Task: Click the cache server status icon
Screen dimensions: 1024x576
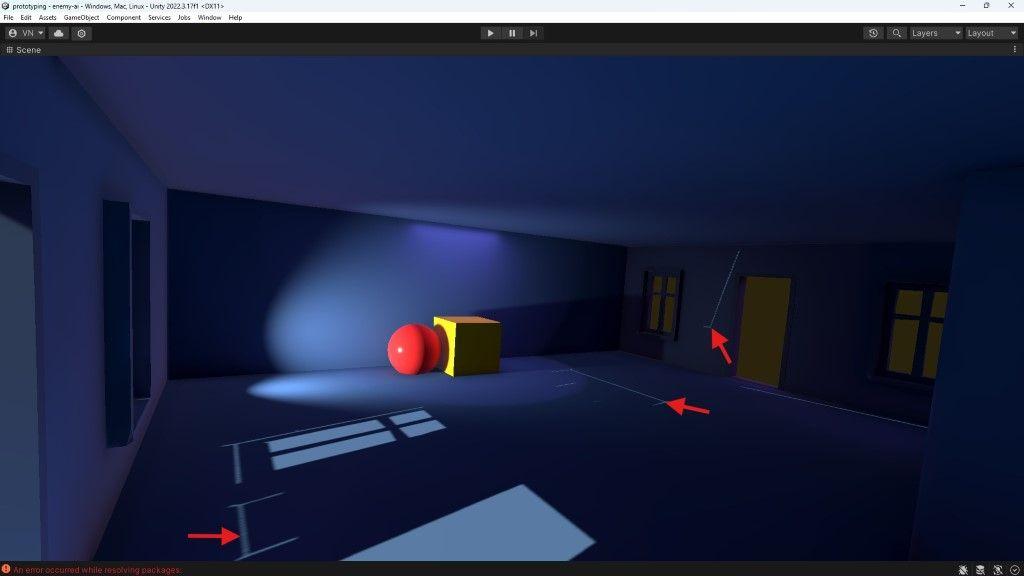Action: coord(978,569)
